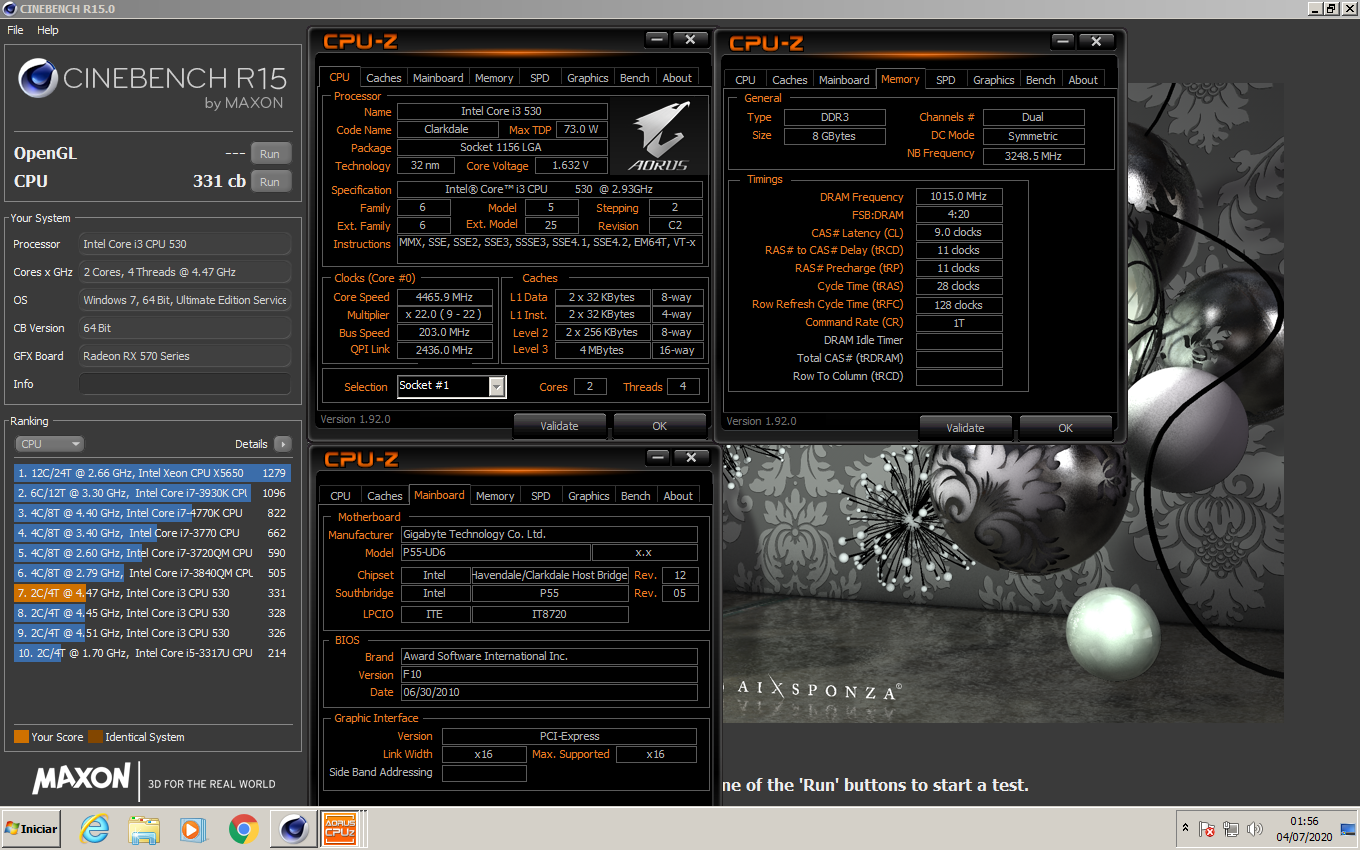Select ranking entry Core i7-3930K score 1096

[152, 493]
